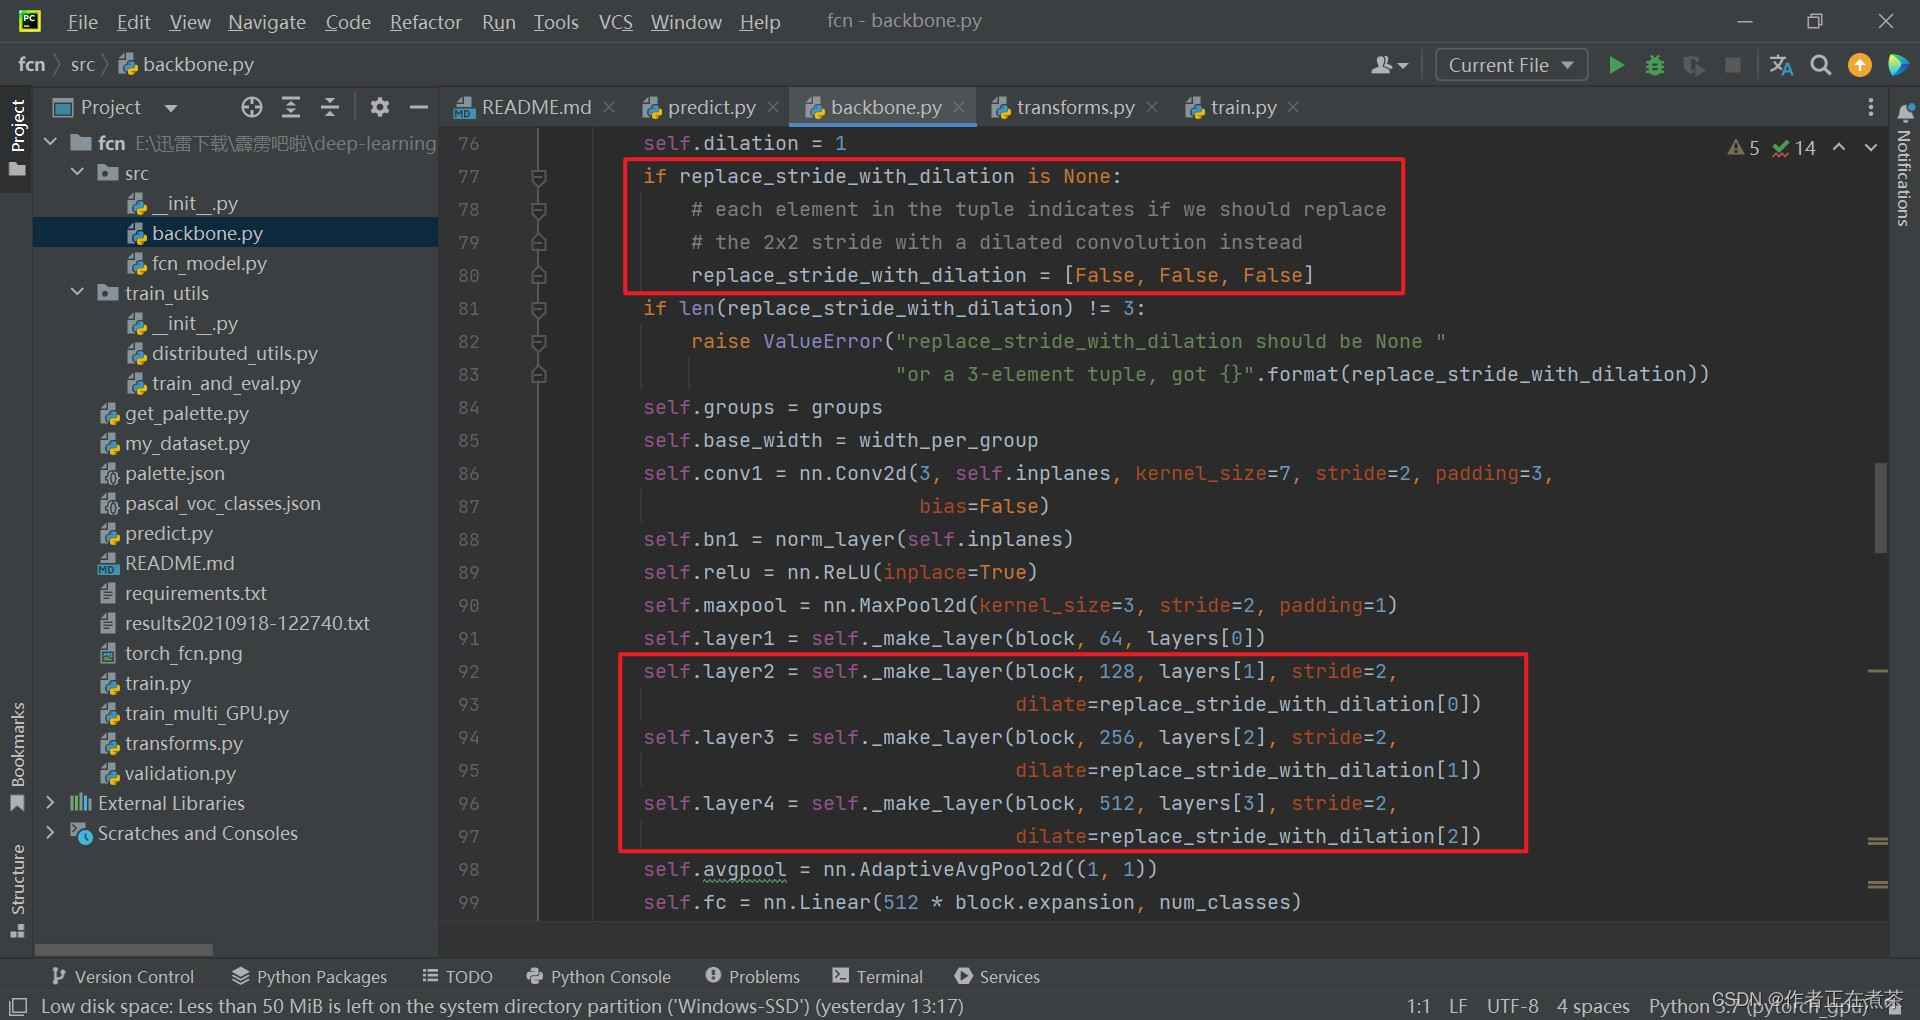Screen dimensions: 1920x1020
Task: Open Search Everywhere with the magnifier icon
Action: [x=1820, y=64]
